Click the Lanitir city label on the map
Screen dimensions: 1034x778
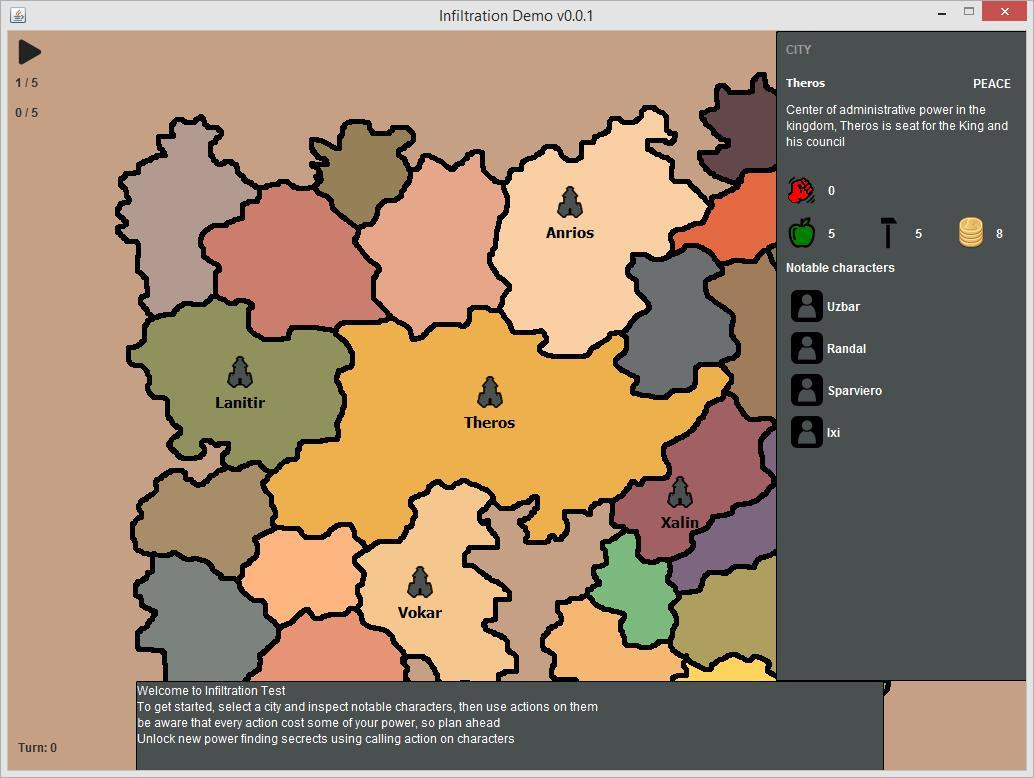tap(240, 403)
